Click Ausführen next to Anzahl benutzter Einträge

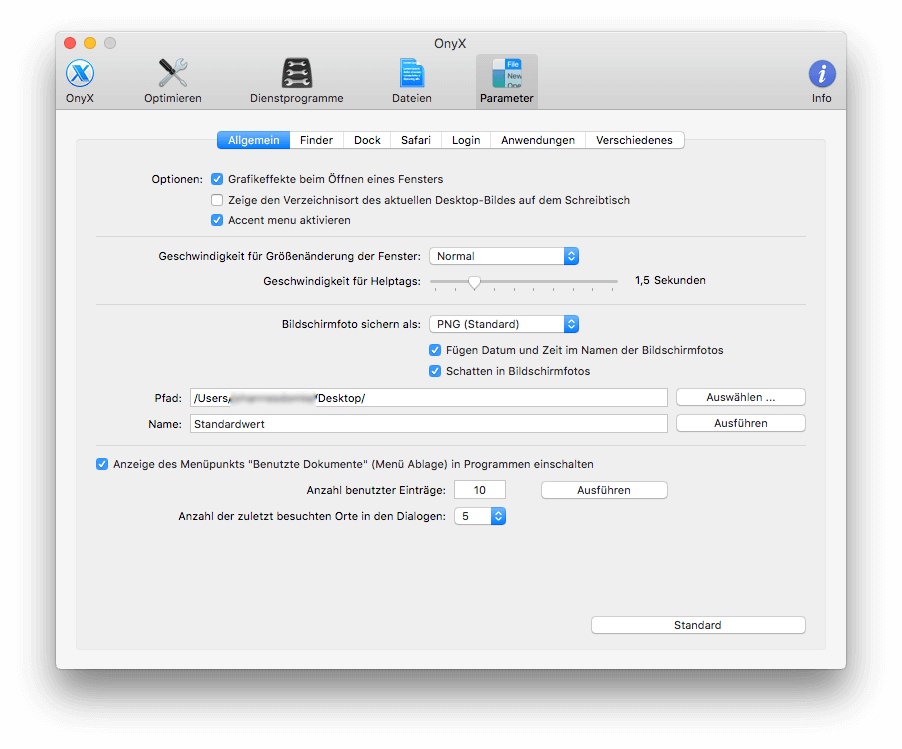[604, 490]
